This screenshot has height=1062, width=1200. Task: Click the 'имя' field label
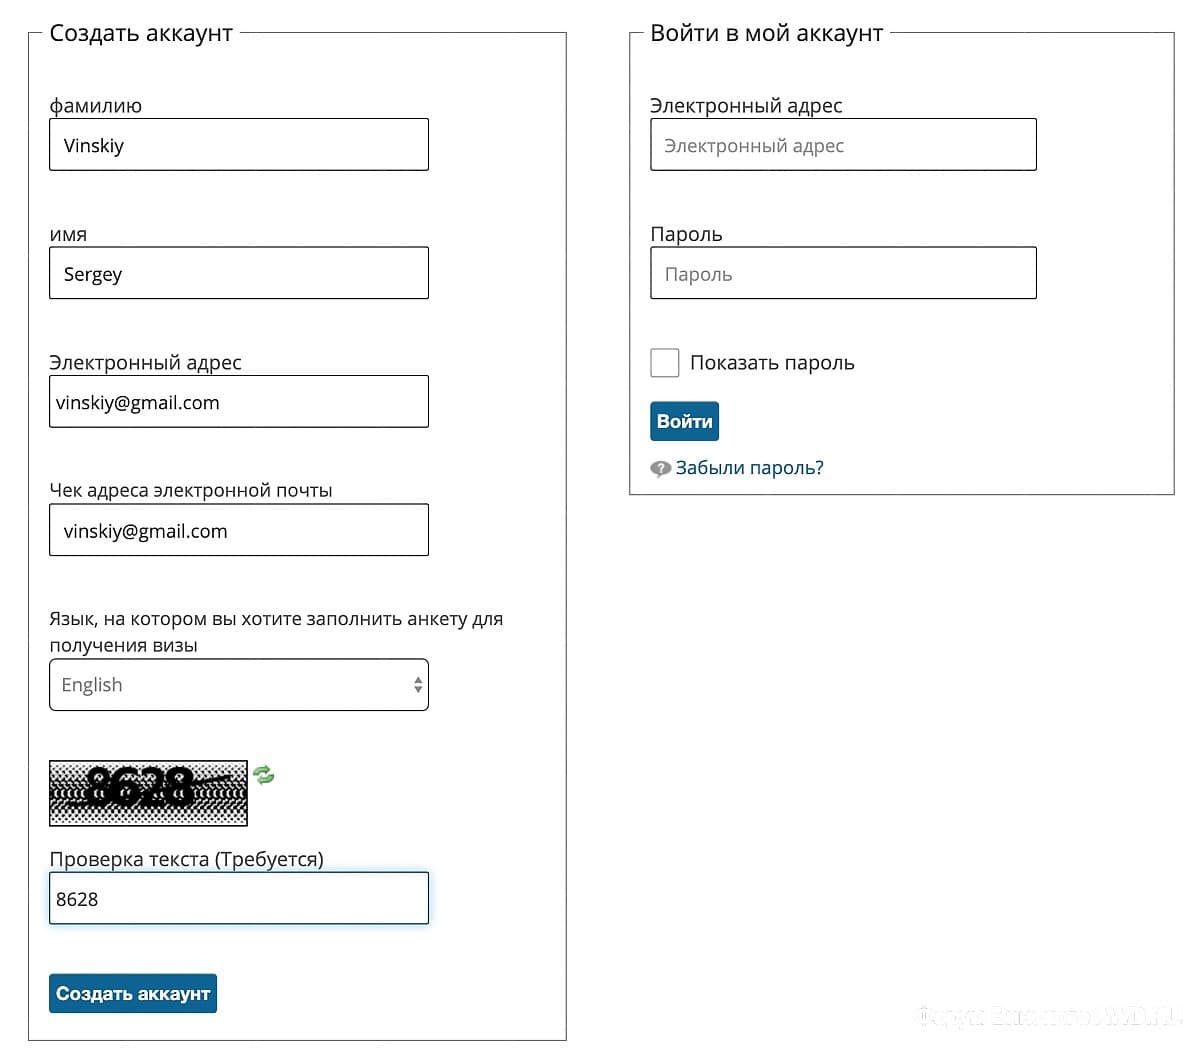pos(68,235)
